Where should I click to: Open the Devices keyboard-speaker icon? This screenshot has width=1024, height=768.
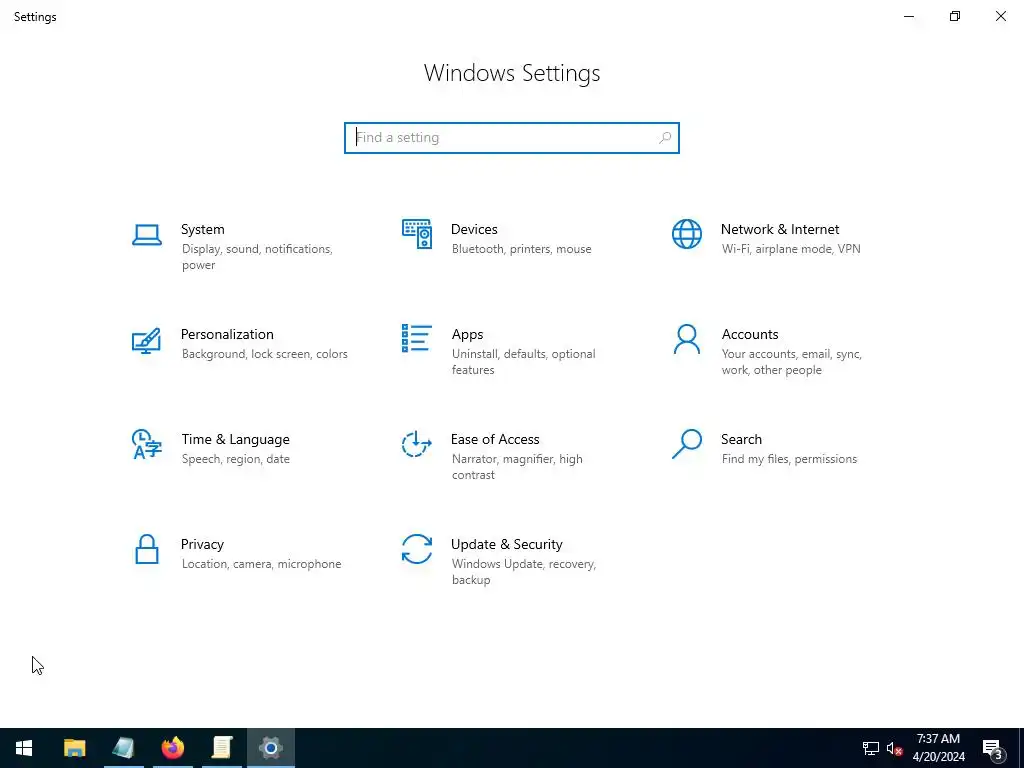coord(417,234)
